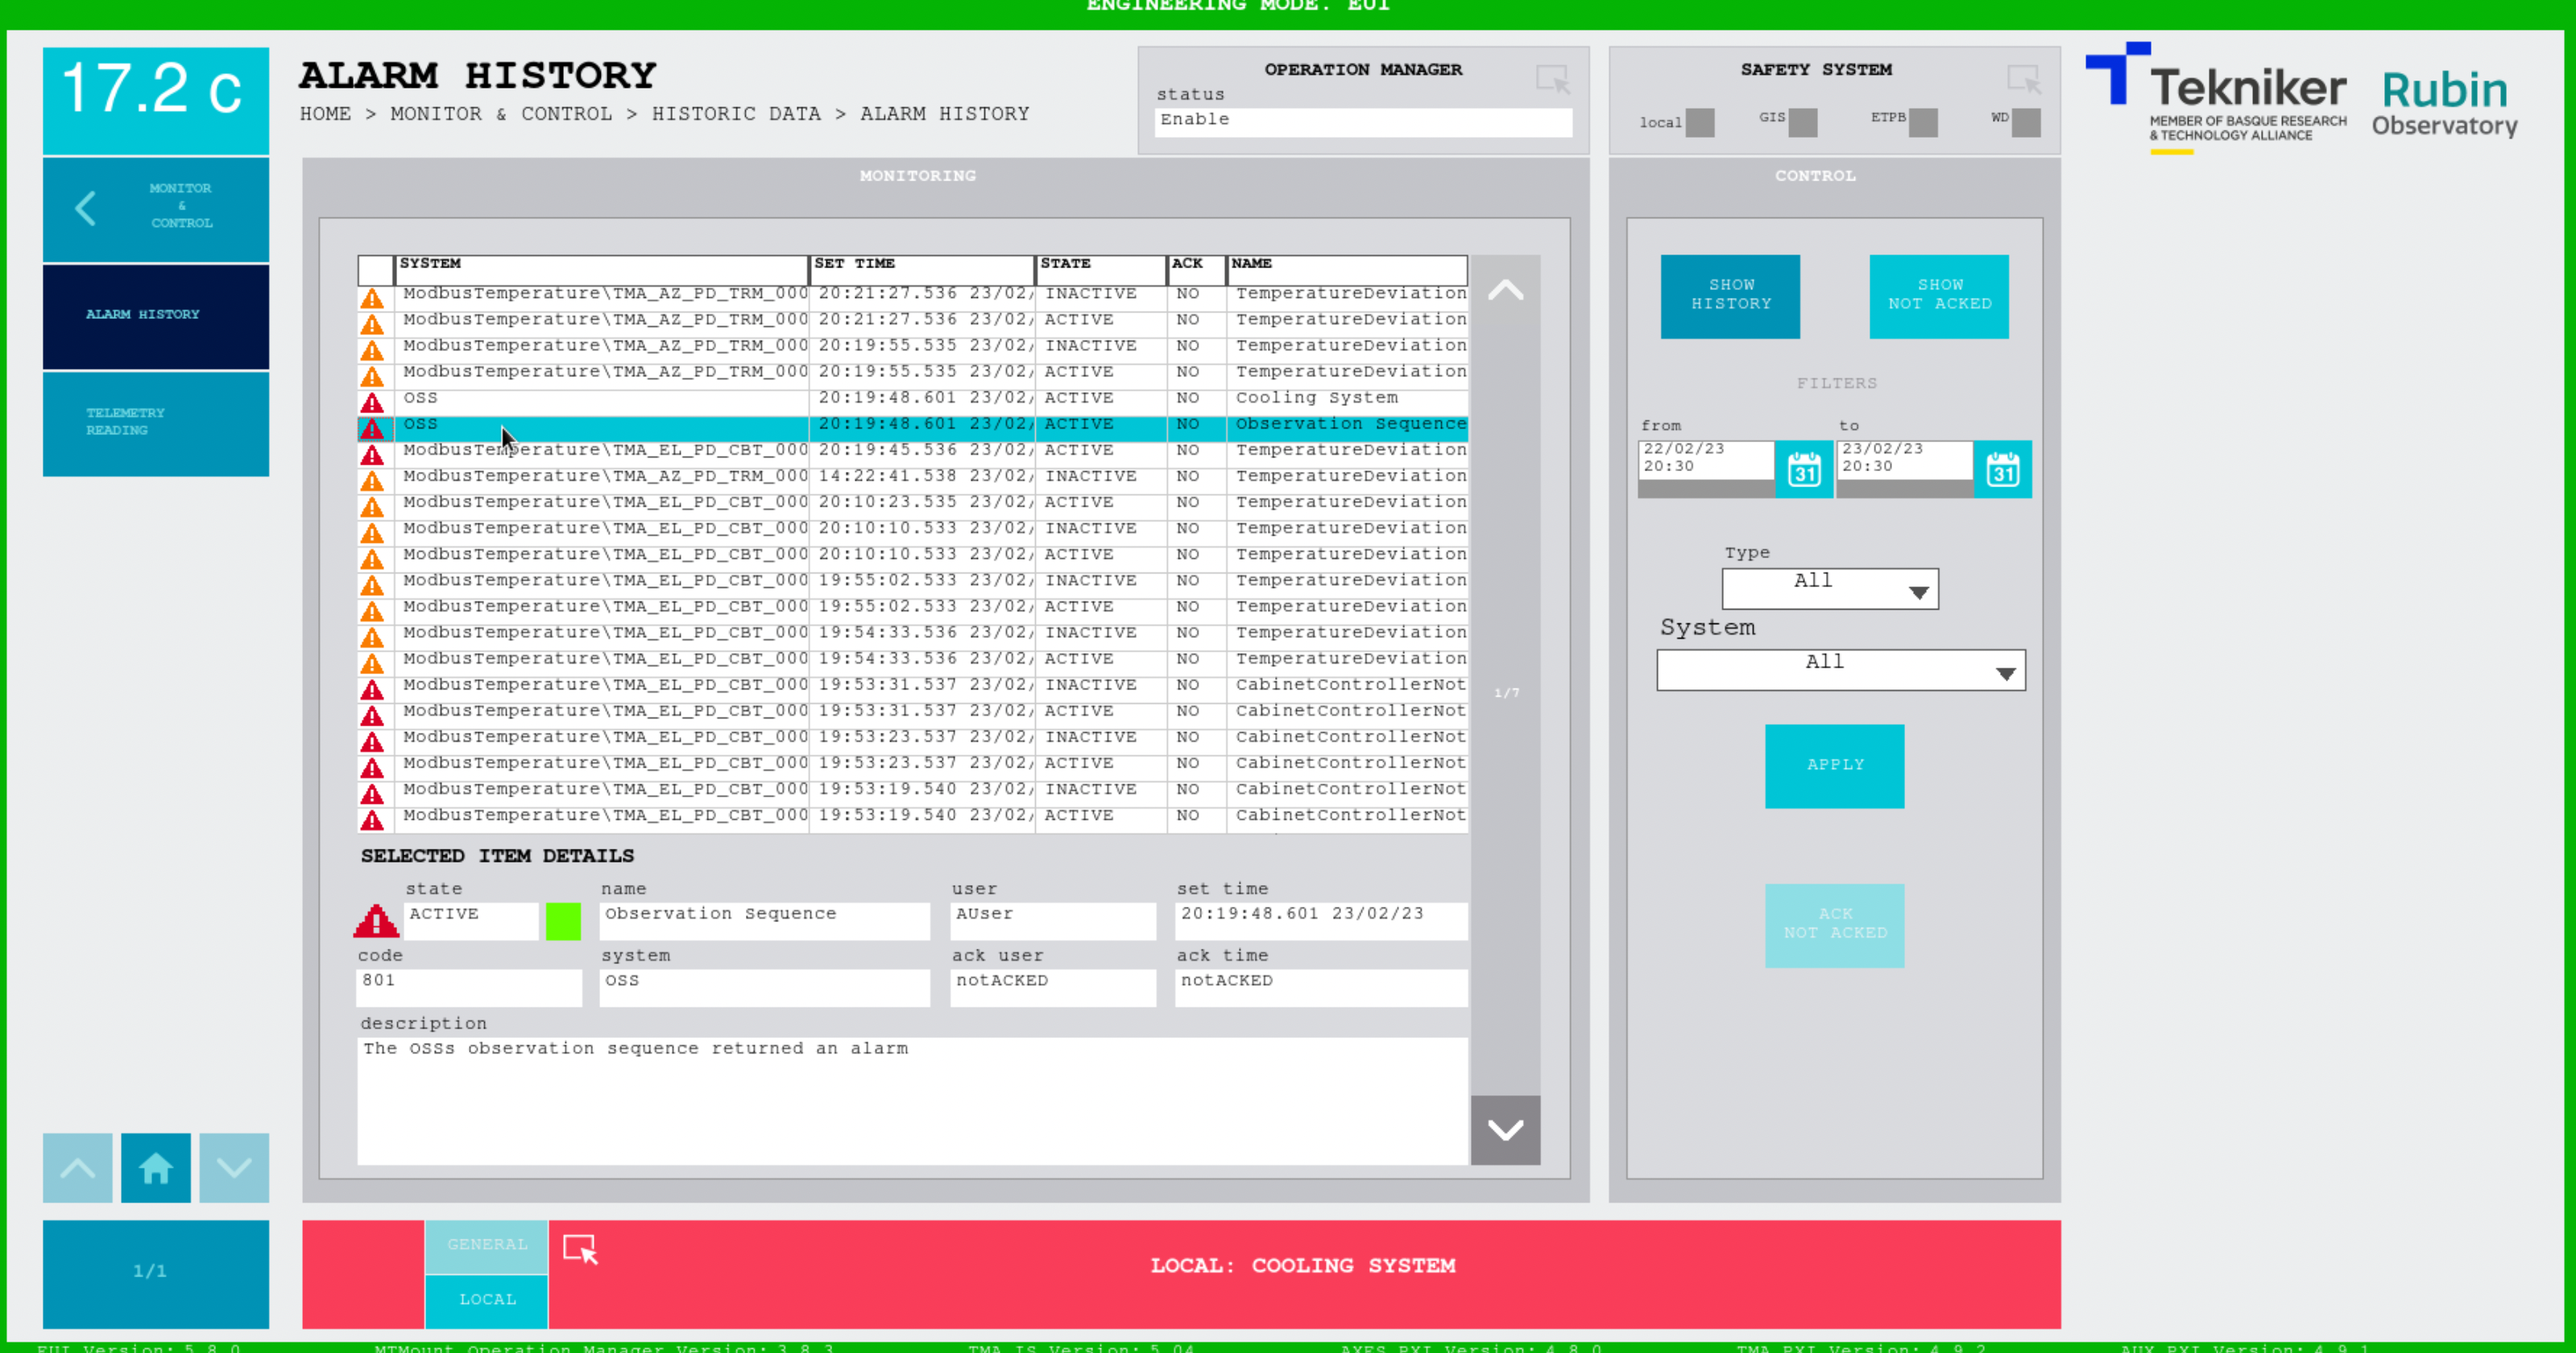This screenshot has height=1353, width=2576.
Task: Open the Telemetry Reading page
Action: pyautogui.click(x=155, y=422)
